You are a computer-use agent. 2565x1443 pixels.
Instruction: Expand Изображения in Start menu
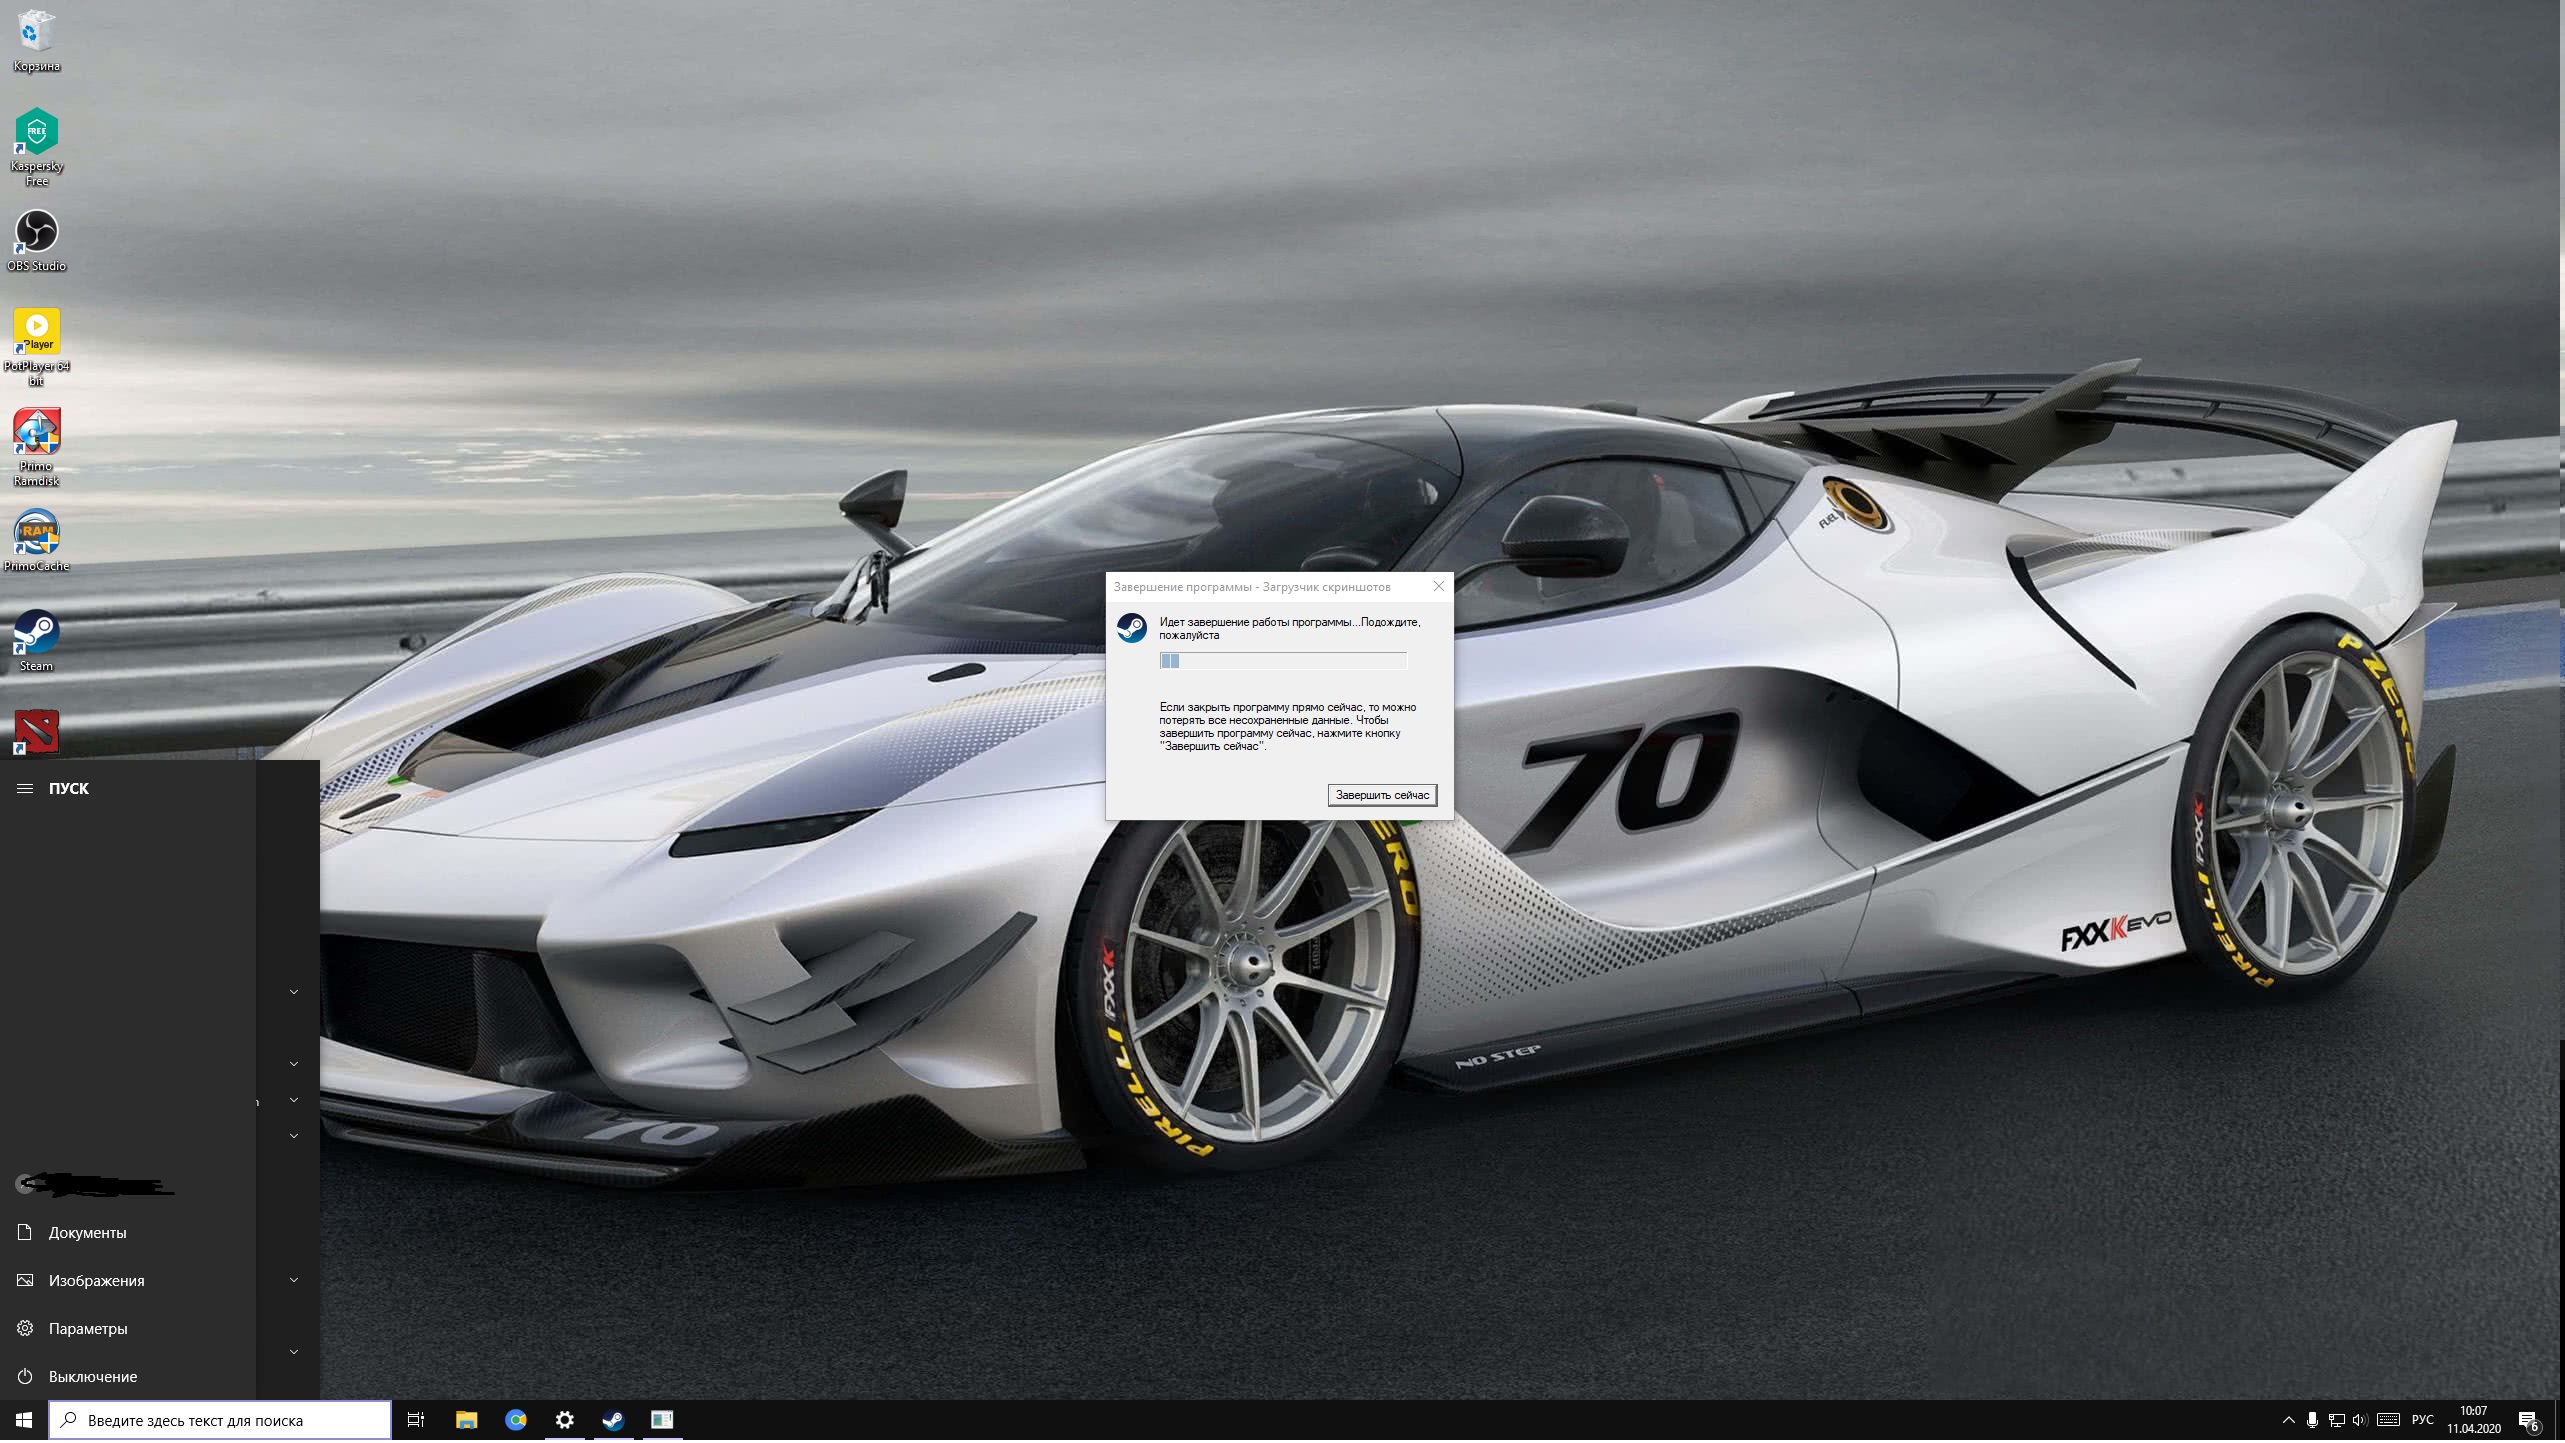pos(292,1281)
